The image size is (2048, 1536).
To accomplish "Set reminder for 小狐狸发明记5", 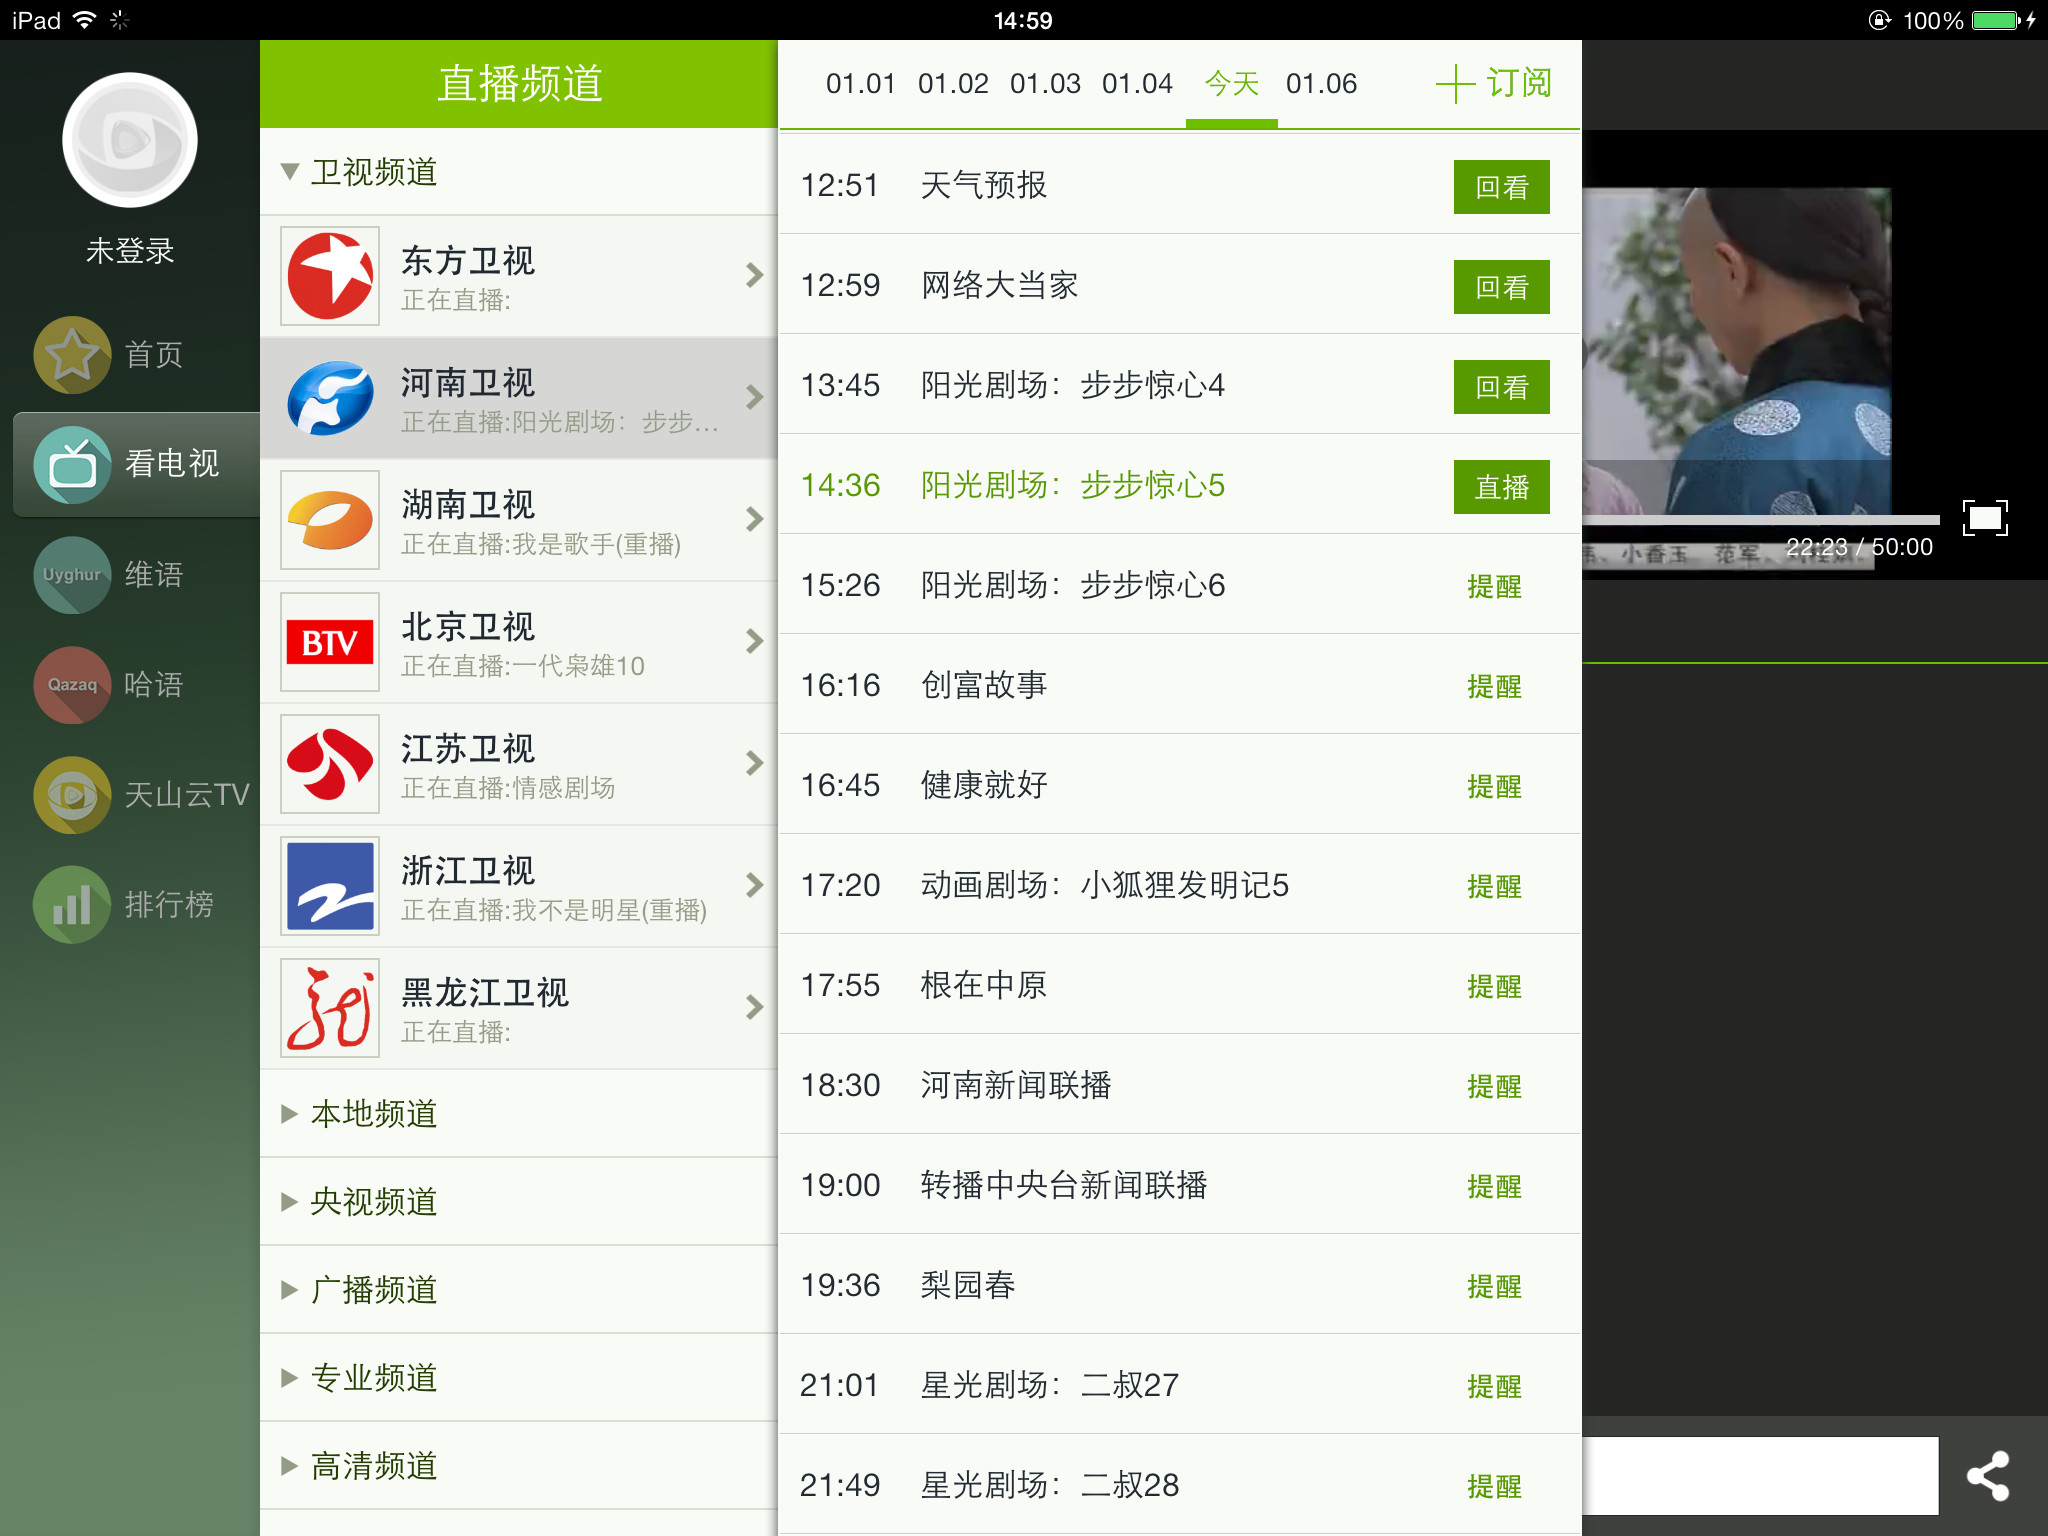I will [x=1495, y=887].
